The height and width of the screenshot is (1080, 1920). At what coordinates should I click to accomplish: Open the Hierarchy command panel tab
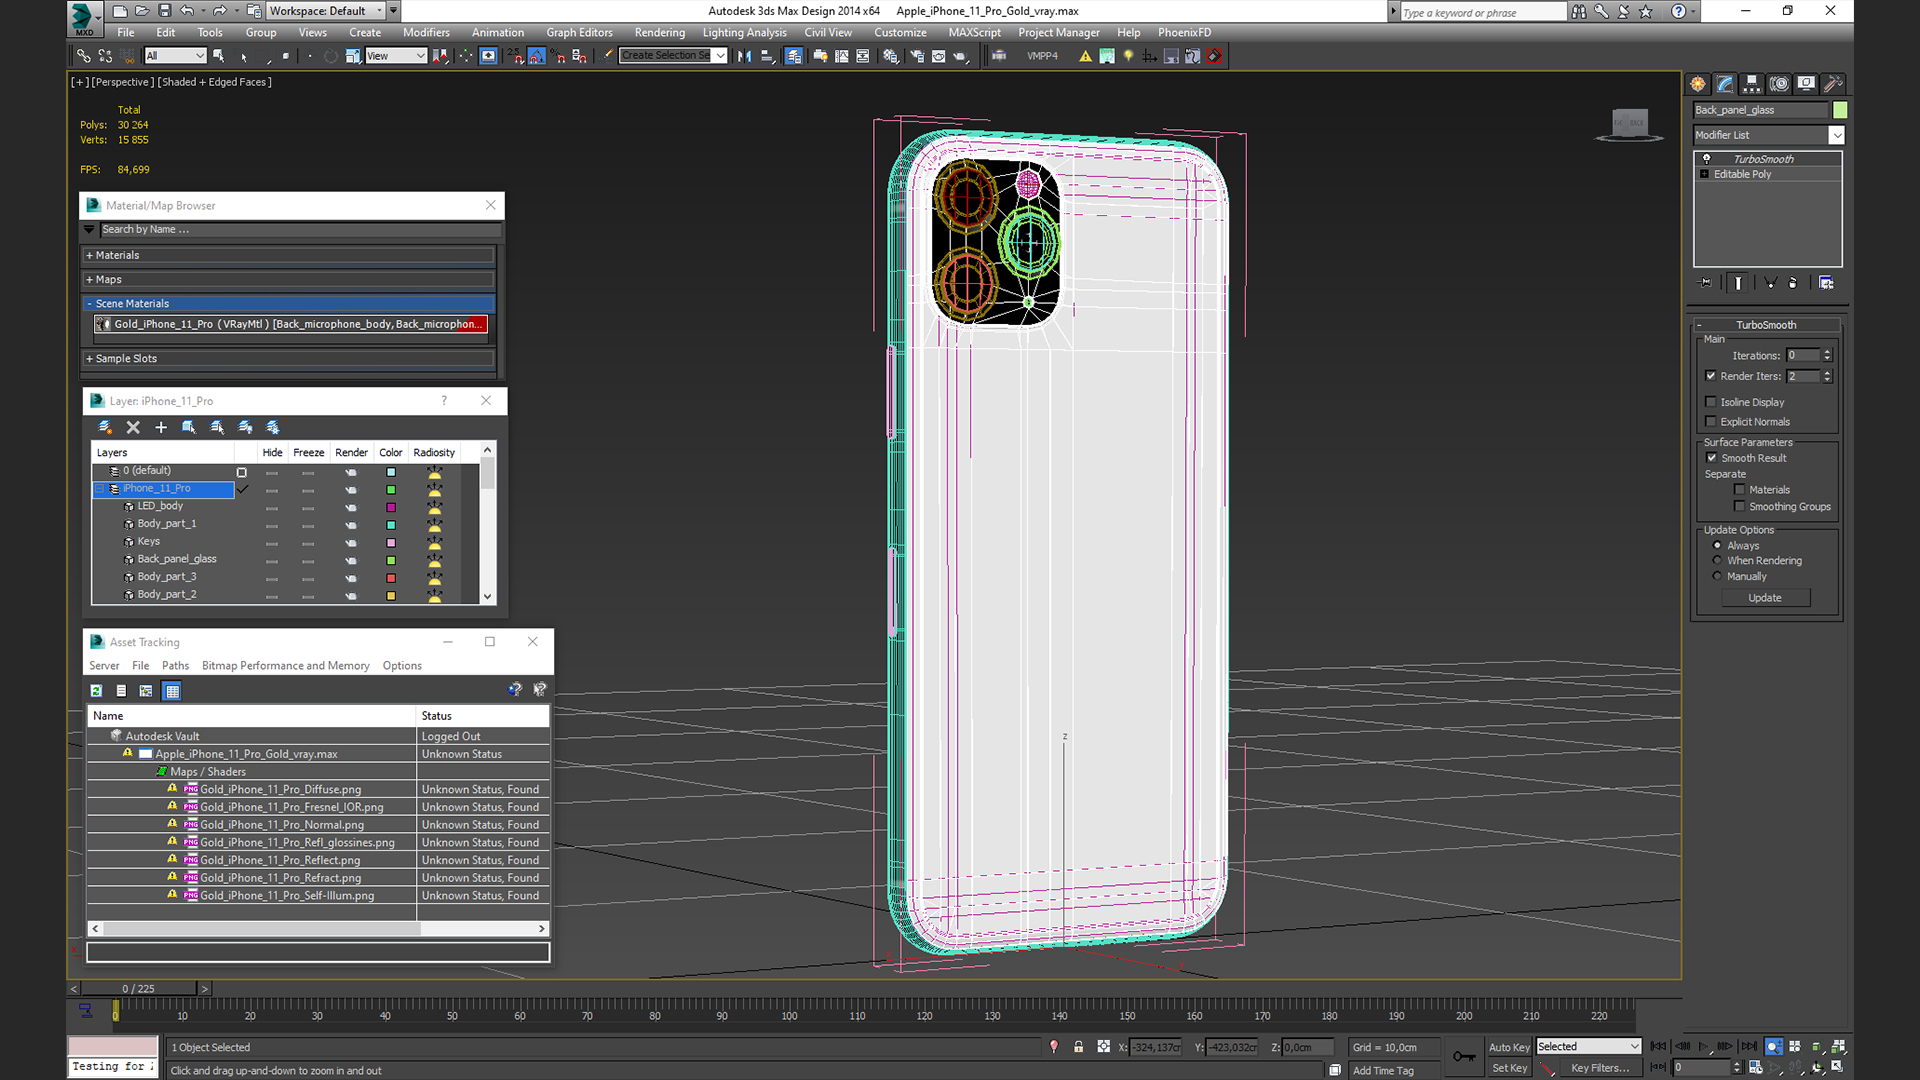[x=1752, y=84]
